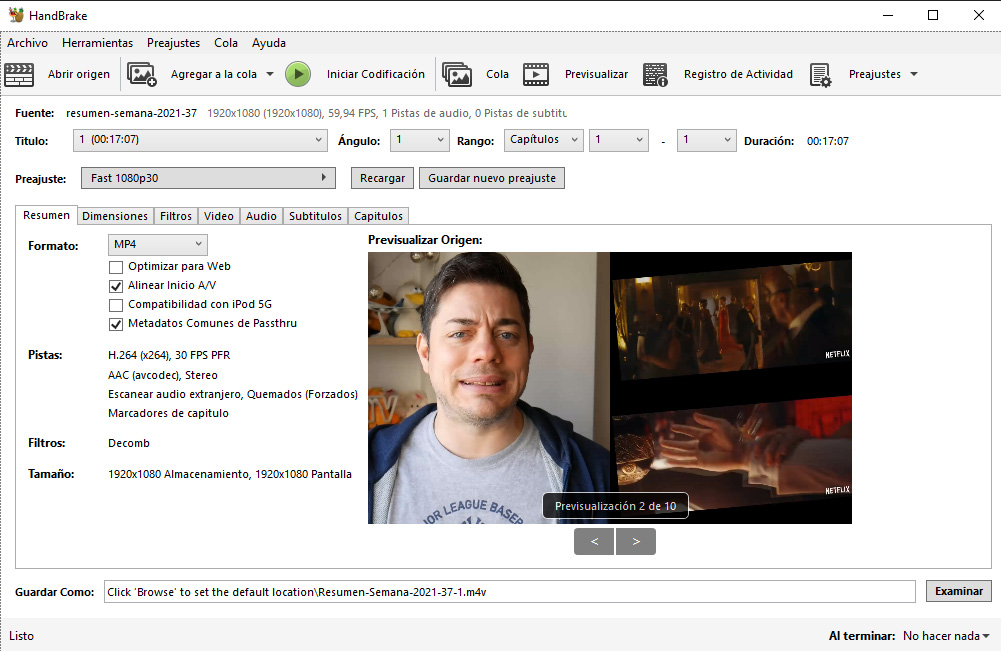The height and width of the screenshot is (651, 1001).
Task: Click the HandBrake app icon in title bar
Action: (x=16, y=15)
